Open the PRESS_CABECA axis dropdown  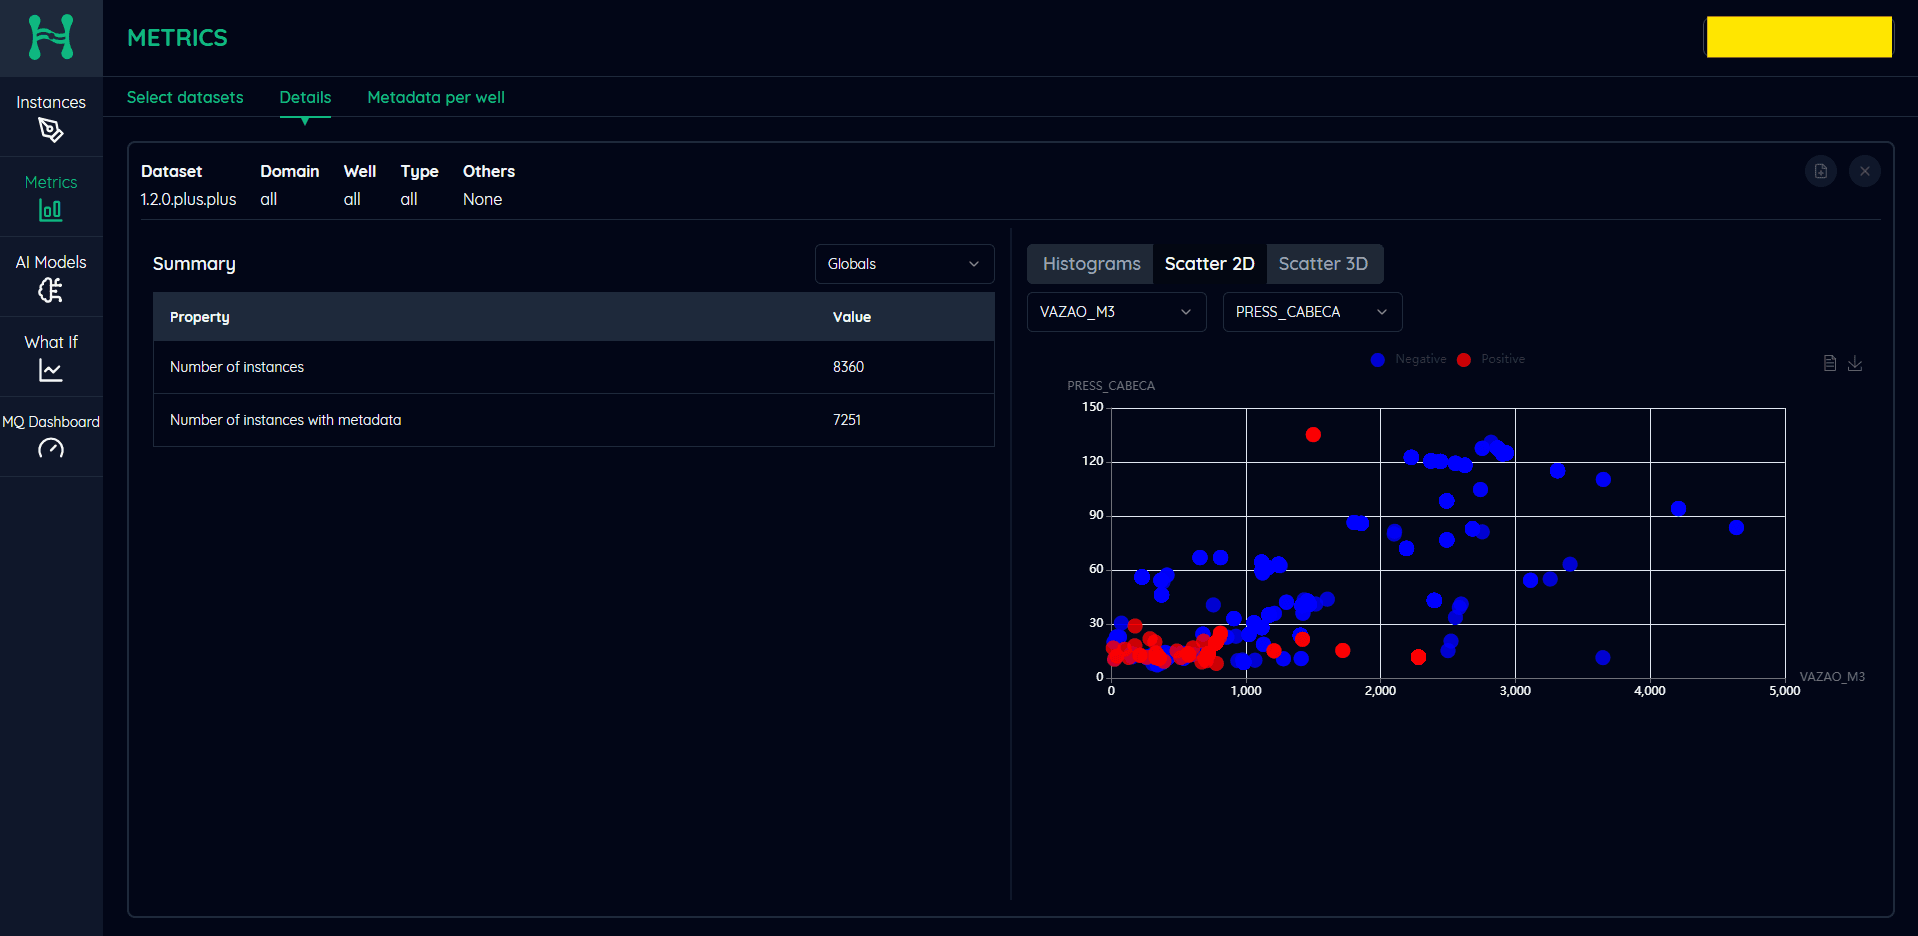tap(1312, 312)
